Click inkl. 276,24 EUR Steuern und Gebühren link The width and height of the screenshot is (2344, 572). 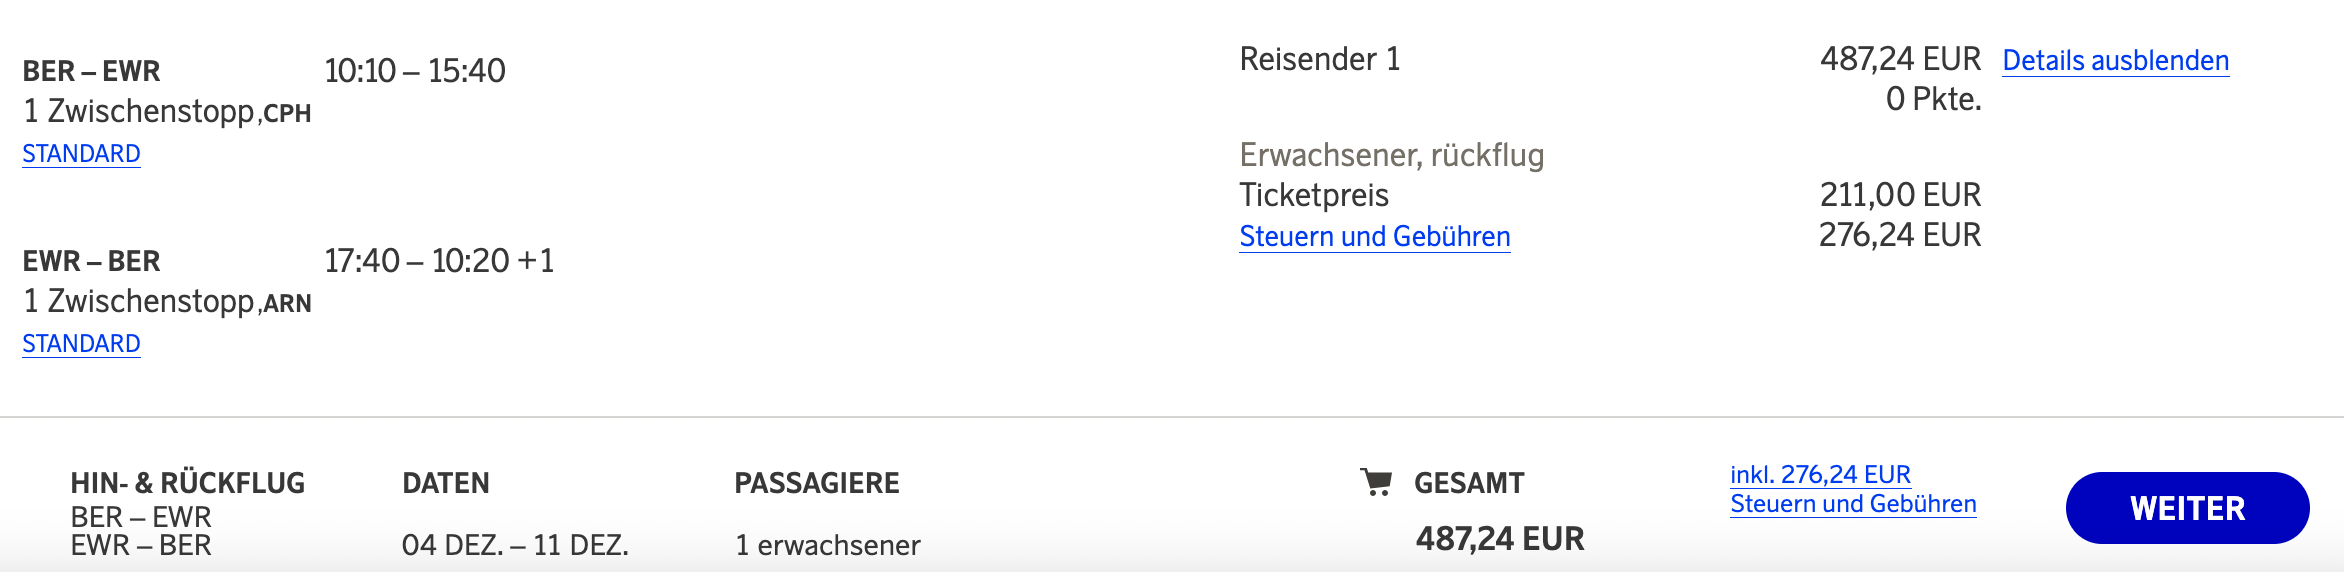click(x=1852, y=489)
